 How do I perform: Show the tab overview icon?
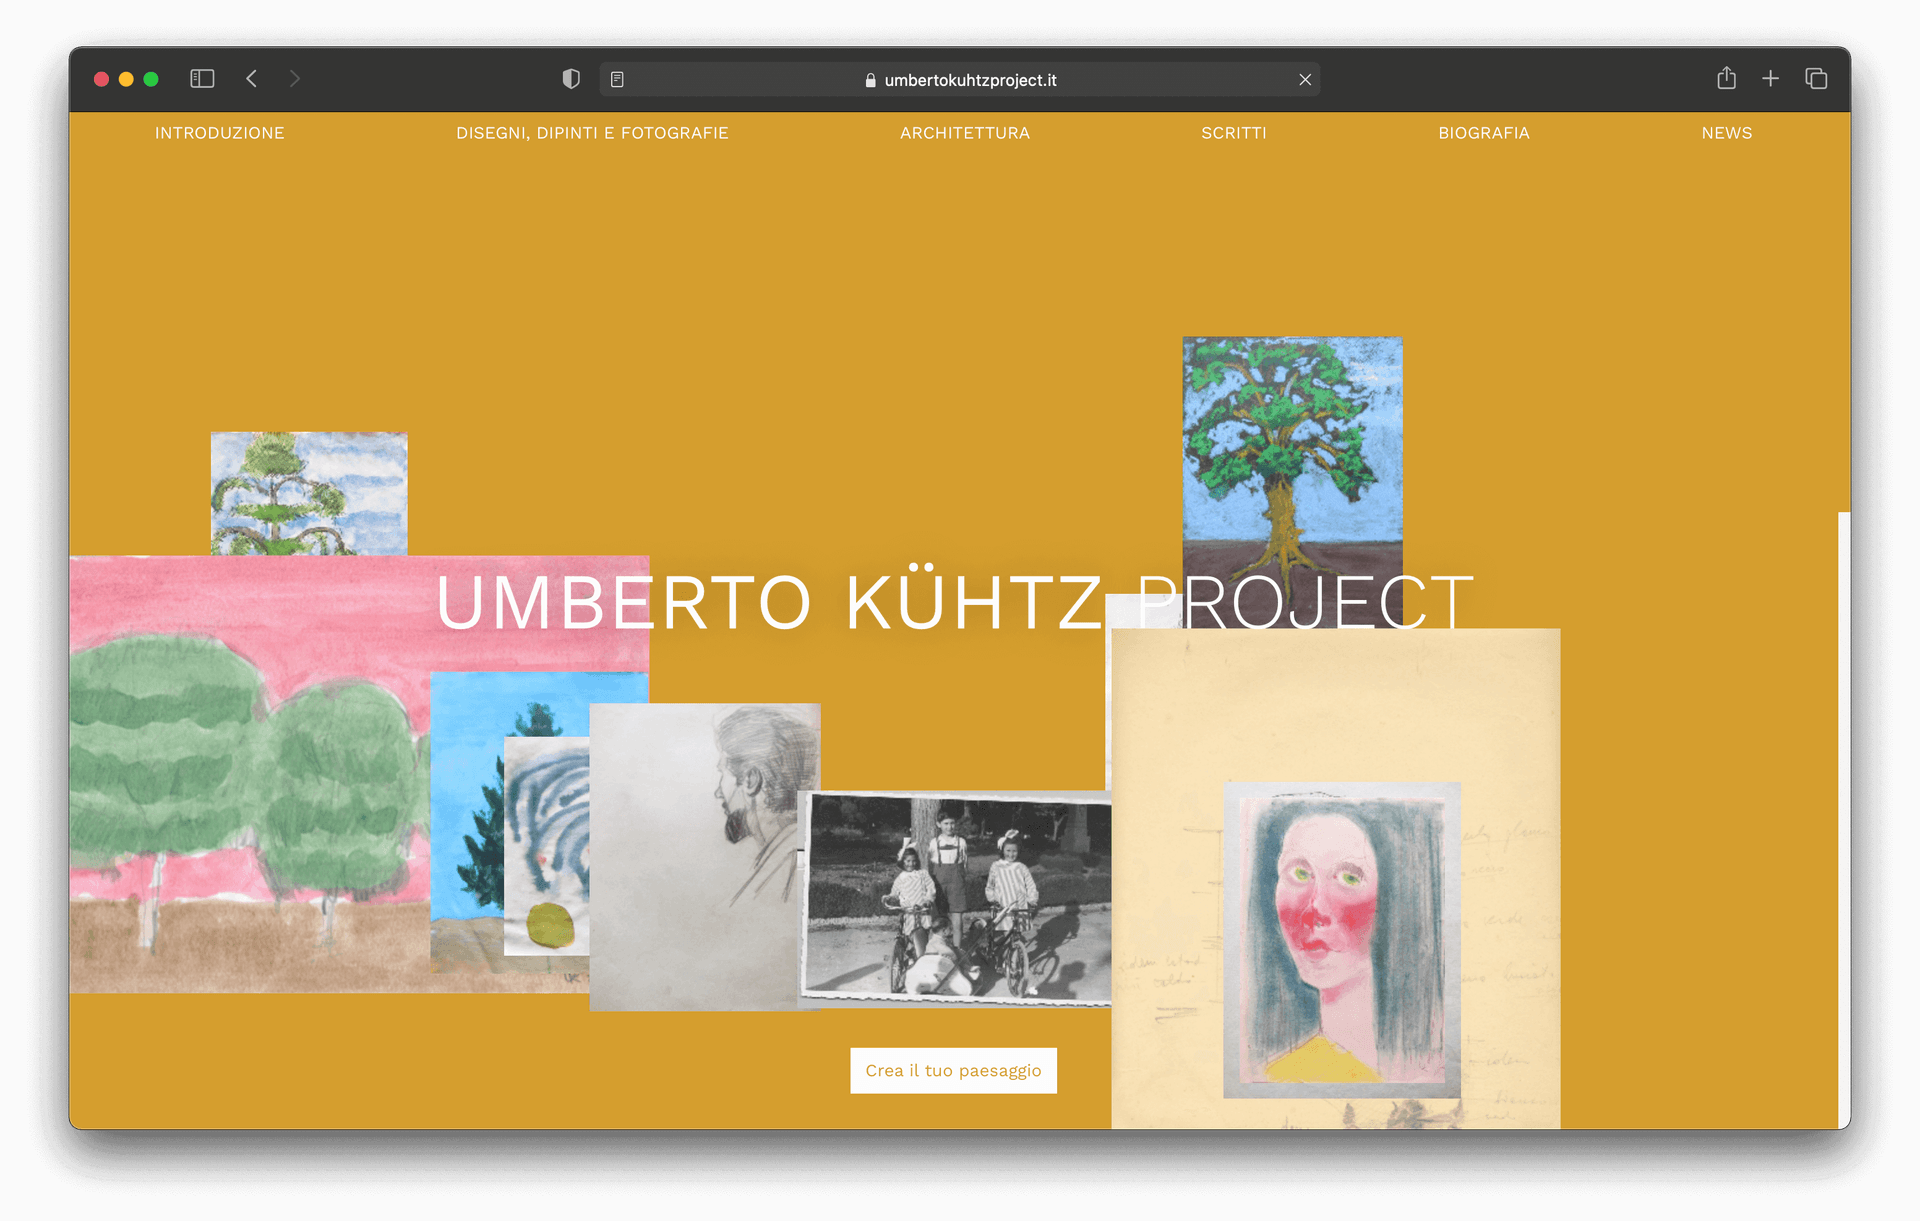pyautogui.click(x=1816, y=78)
